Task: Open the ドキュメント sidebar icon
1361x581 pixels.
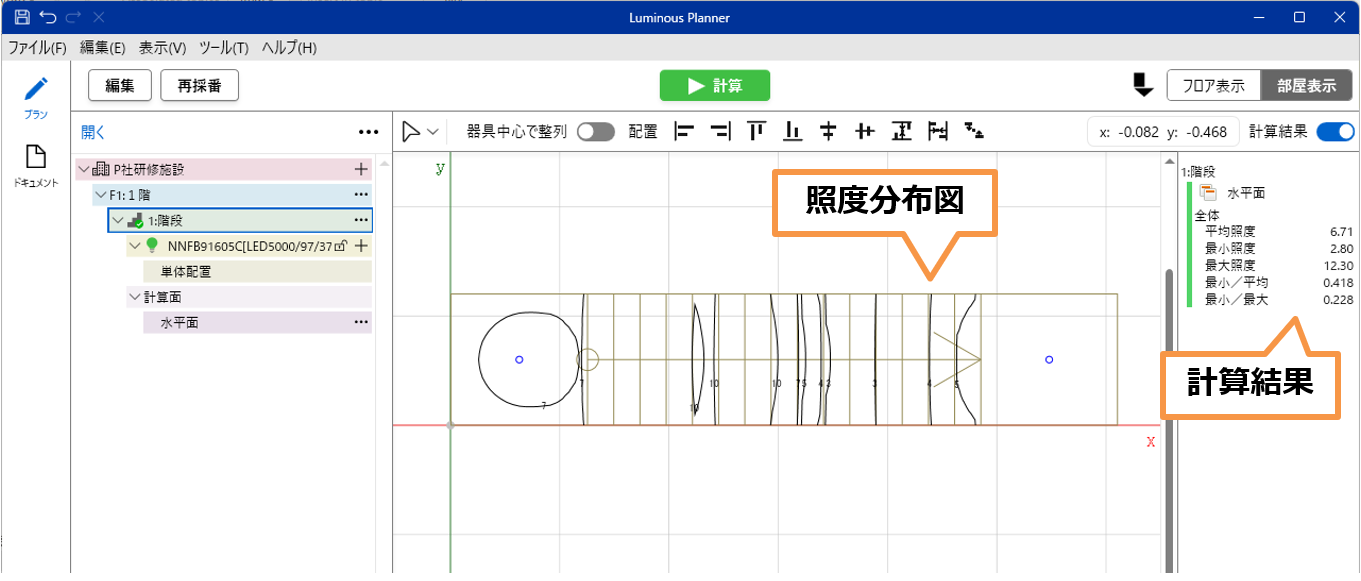Action: point(35,165)
